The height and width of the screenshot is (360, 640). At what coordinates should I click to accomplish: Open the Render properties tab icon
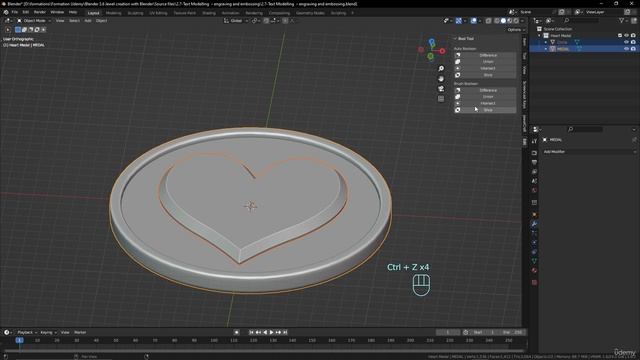point(534,153)
